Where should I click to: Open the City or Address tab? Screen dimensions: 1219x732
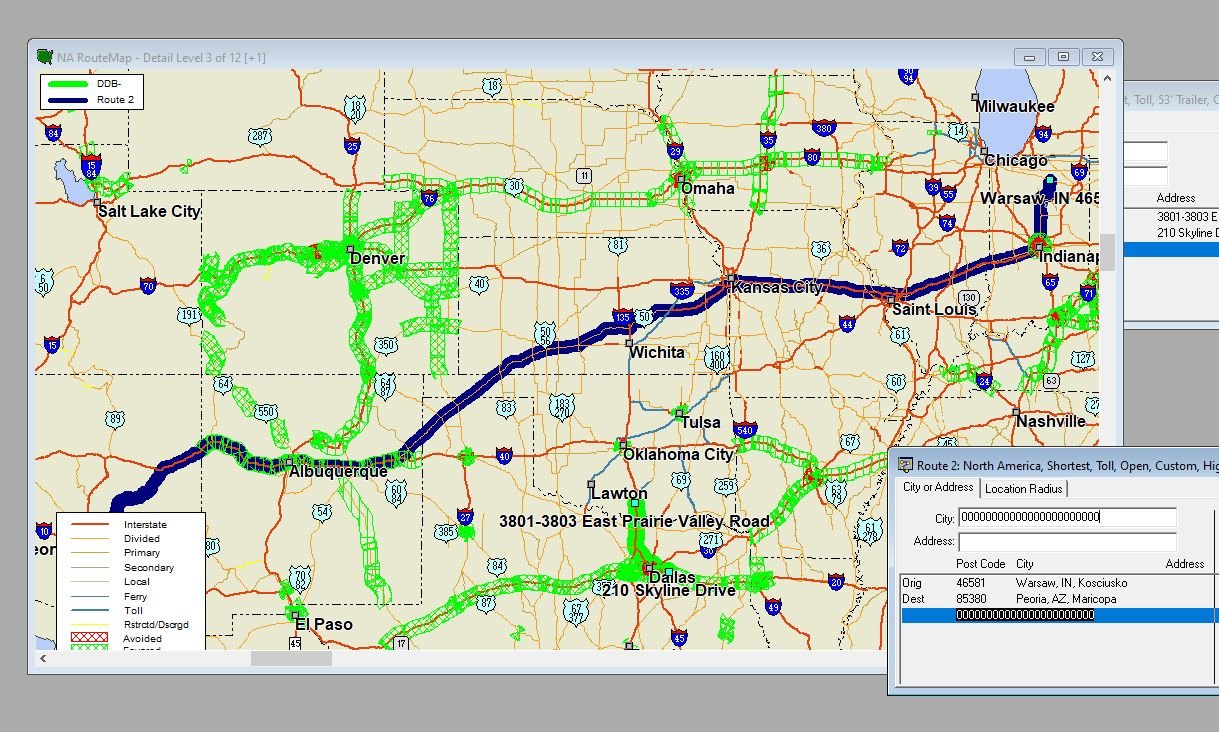tap(938, 487)
